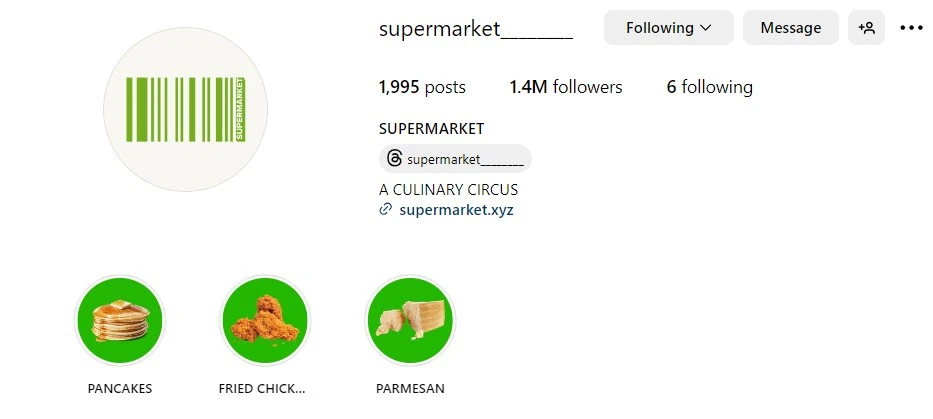Open the three-dot more options menu
This screenshot has width=933, height=419.
(911, 28)
